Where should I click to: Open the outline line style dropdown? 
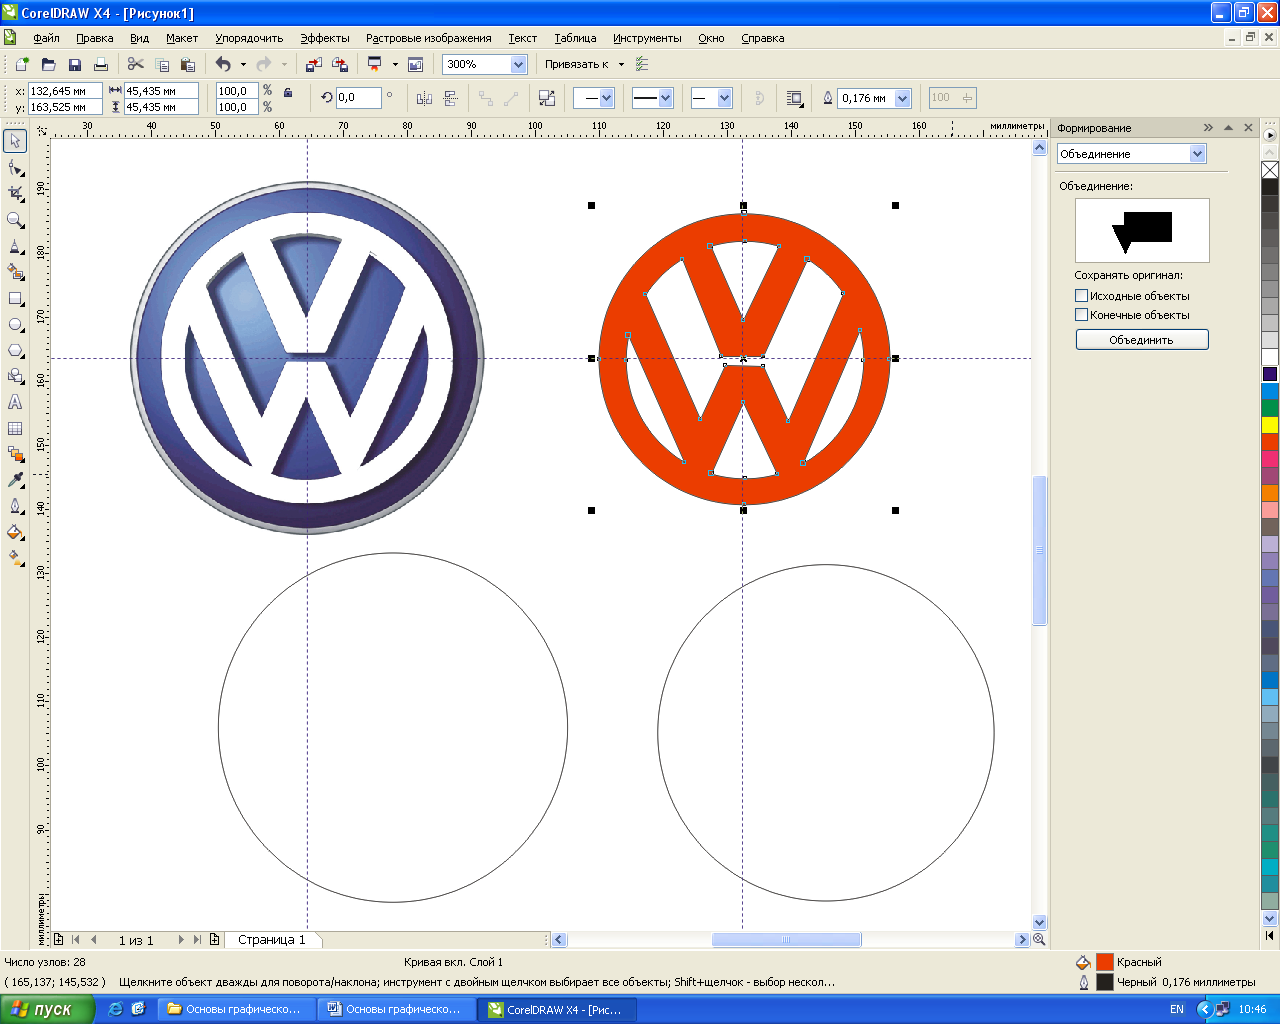[x=666, y=98]
